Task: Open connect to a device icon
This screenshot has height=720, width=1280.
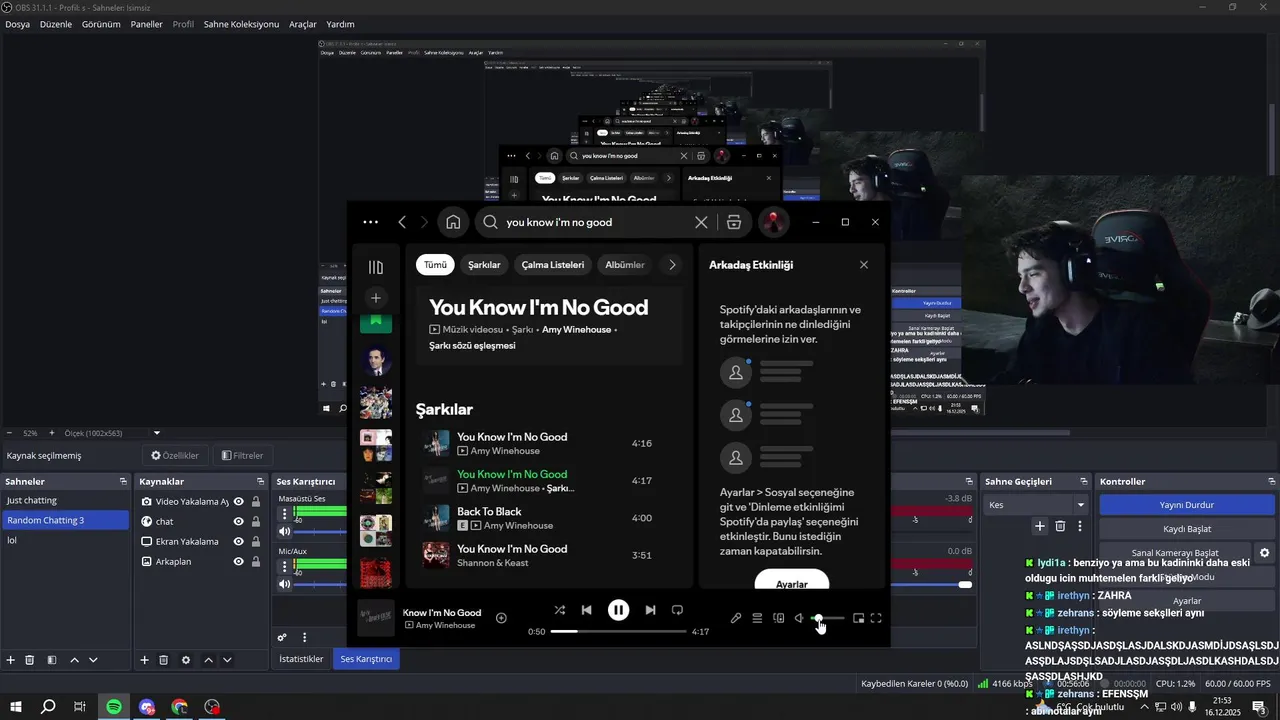Action: (778, 618)
